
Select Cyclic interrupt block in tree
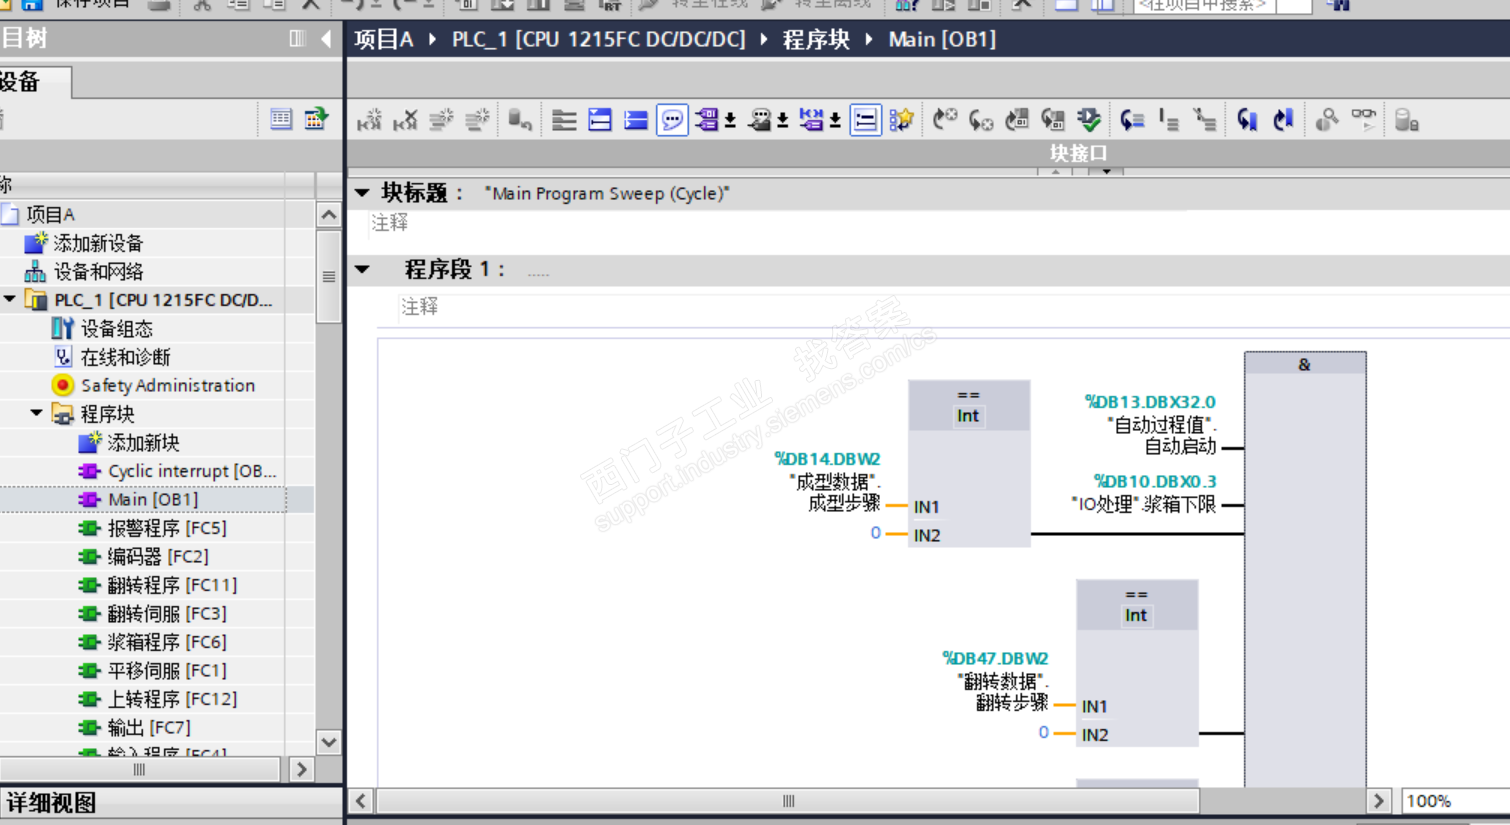point(192,471)
